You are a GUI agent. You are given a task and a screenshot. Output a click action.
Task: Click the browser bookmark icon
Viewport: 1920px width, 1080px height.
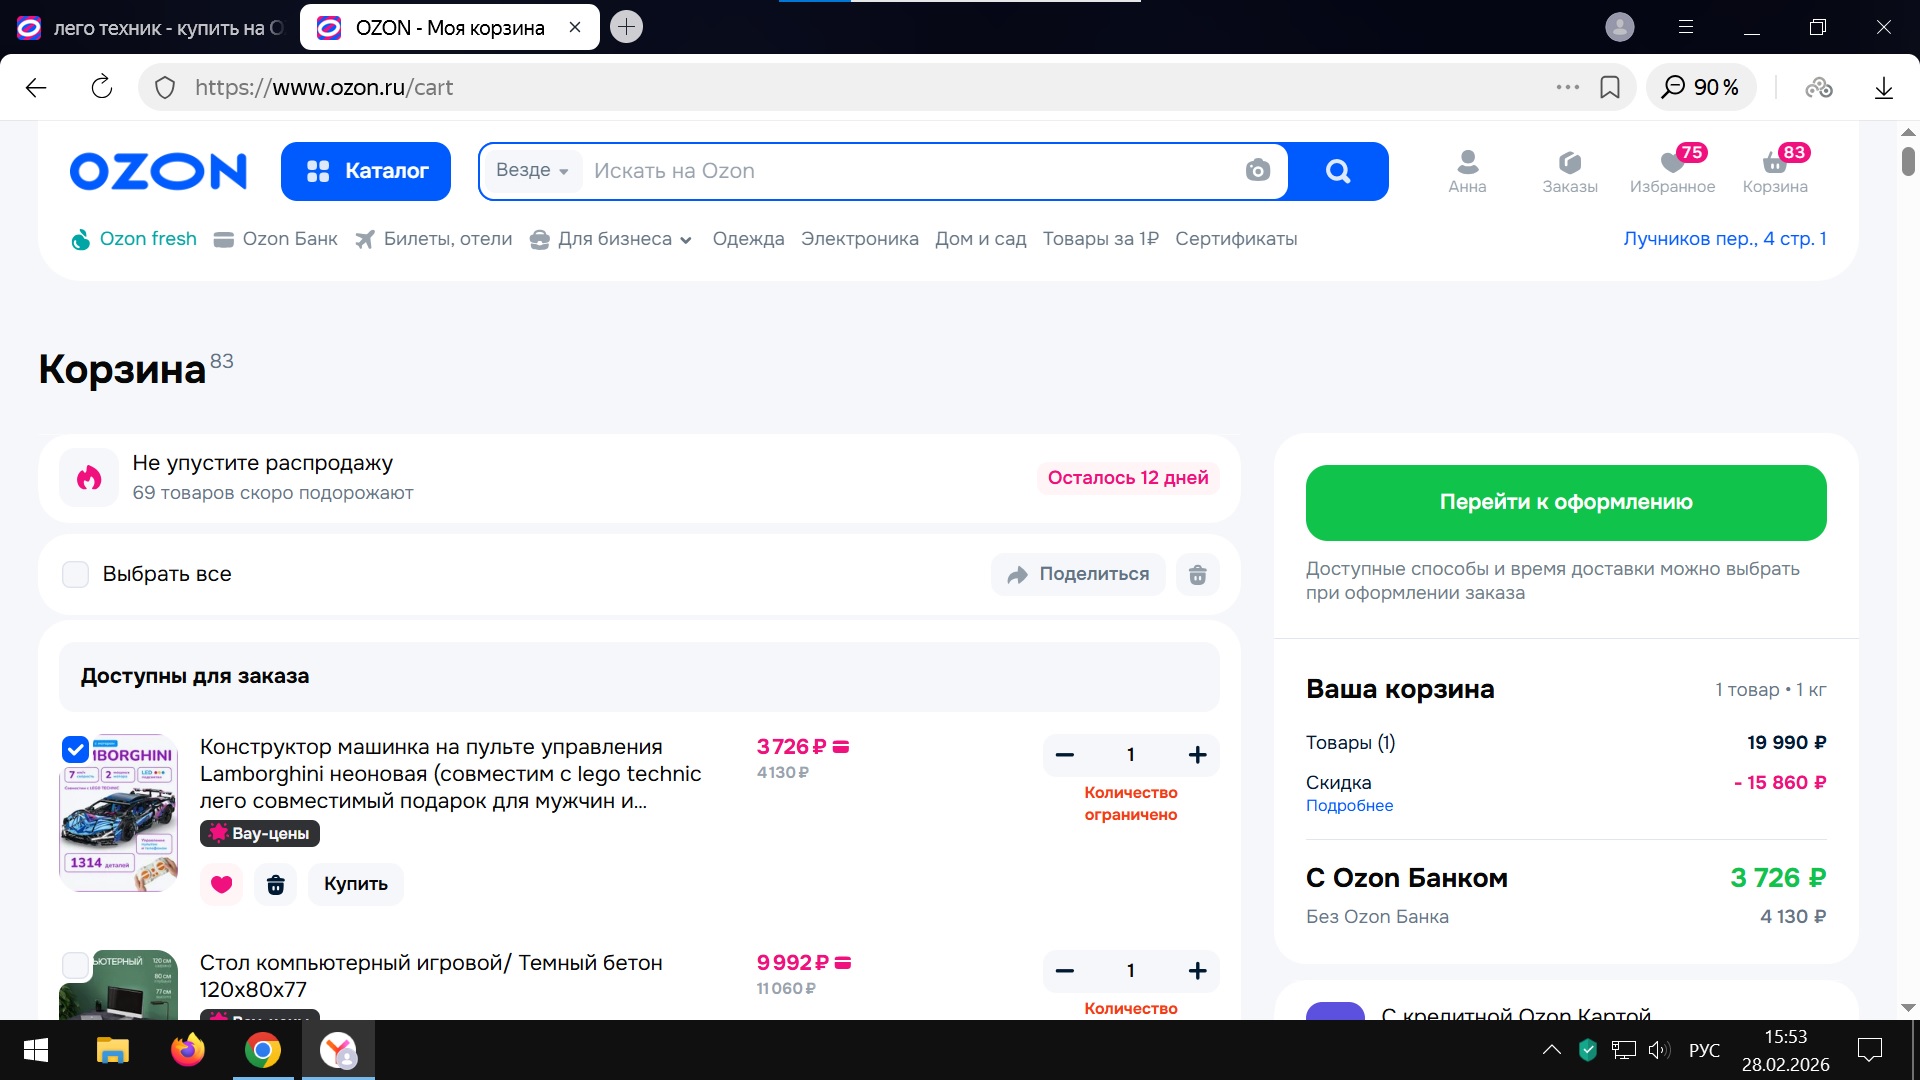click(x=1609, y=87)
